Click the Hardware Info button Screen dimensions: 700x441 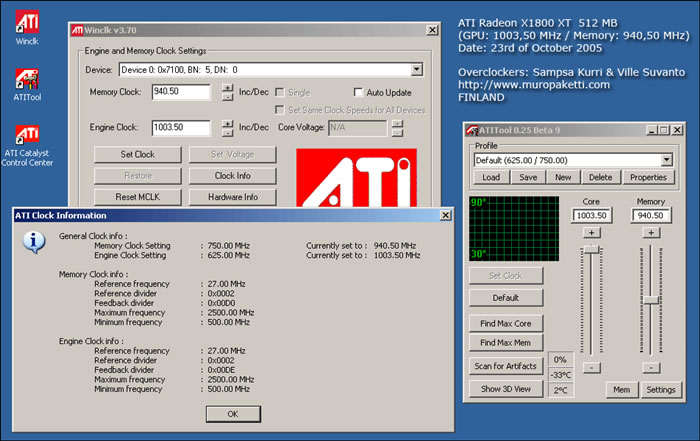pyautogui.click(x=233, y=197)
